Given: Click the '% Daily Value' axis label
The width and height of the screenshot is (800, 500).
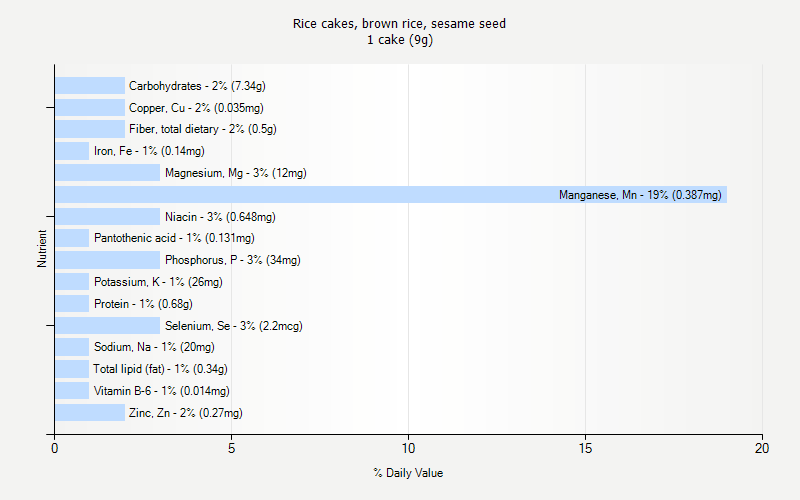Looking at the screenshot, I should (x=408, y=473).
